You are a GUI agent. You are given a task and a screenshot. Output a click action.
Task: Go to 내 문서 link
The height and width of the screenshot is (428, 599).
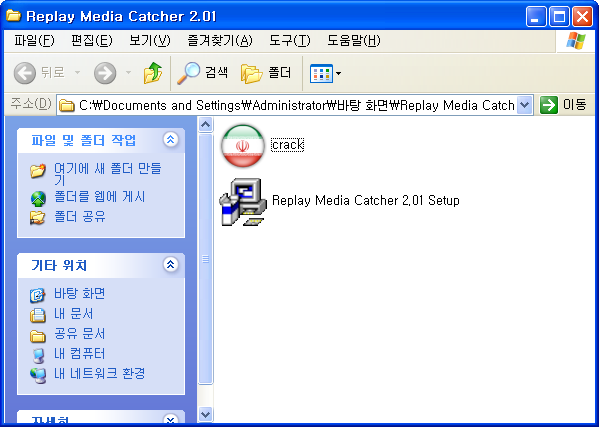(x=73, y=314)
